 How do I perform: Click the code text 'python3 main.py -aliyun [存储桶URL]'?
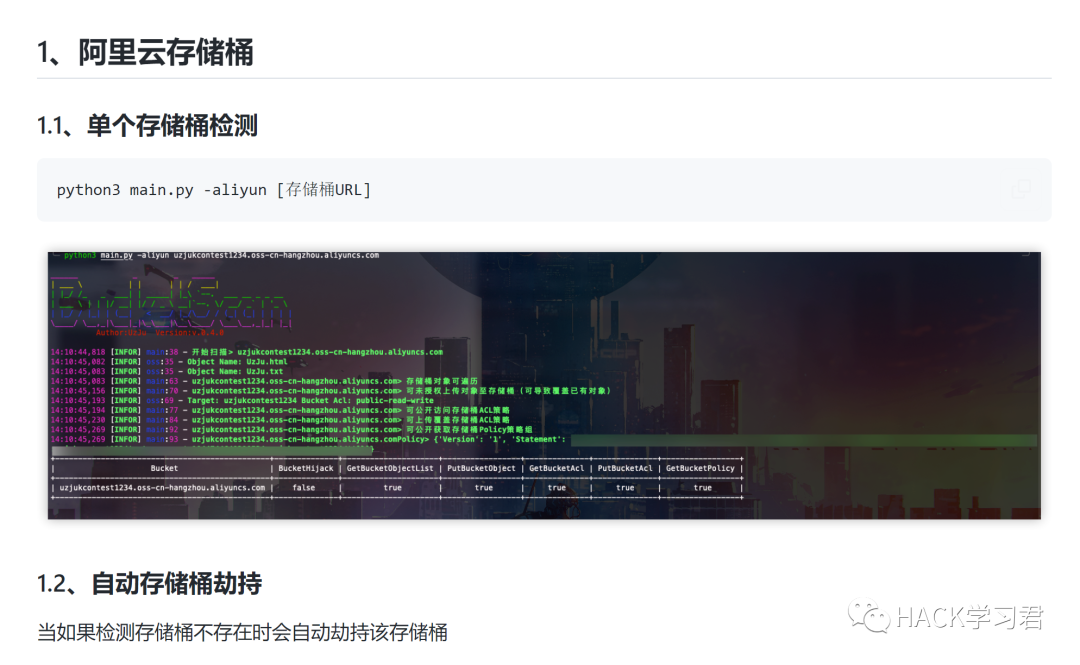[214, 190]
